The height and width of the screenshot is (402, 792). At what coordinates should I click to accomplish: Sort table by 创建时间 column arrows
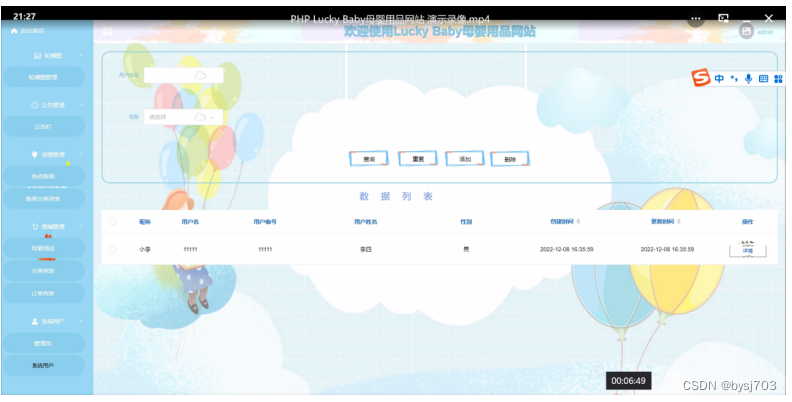[578, 222]
